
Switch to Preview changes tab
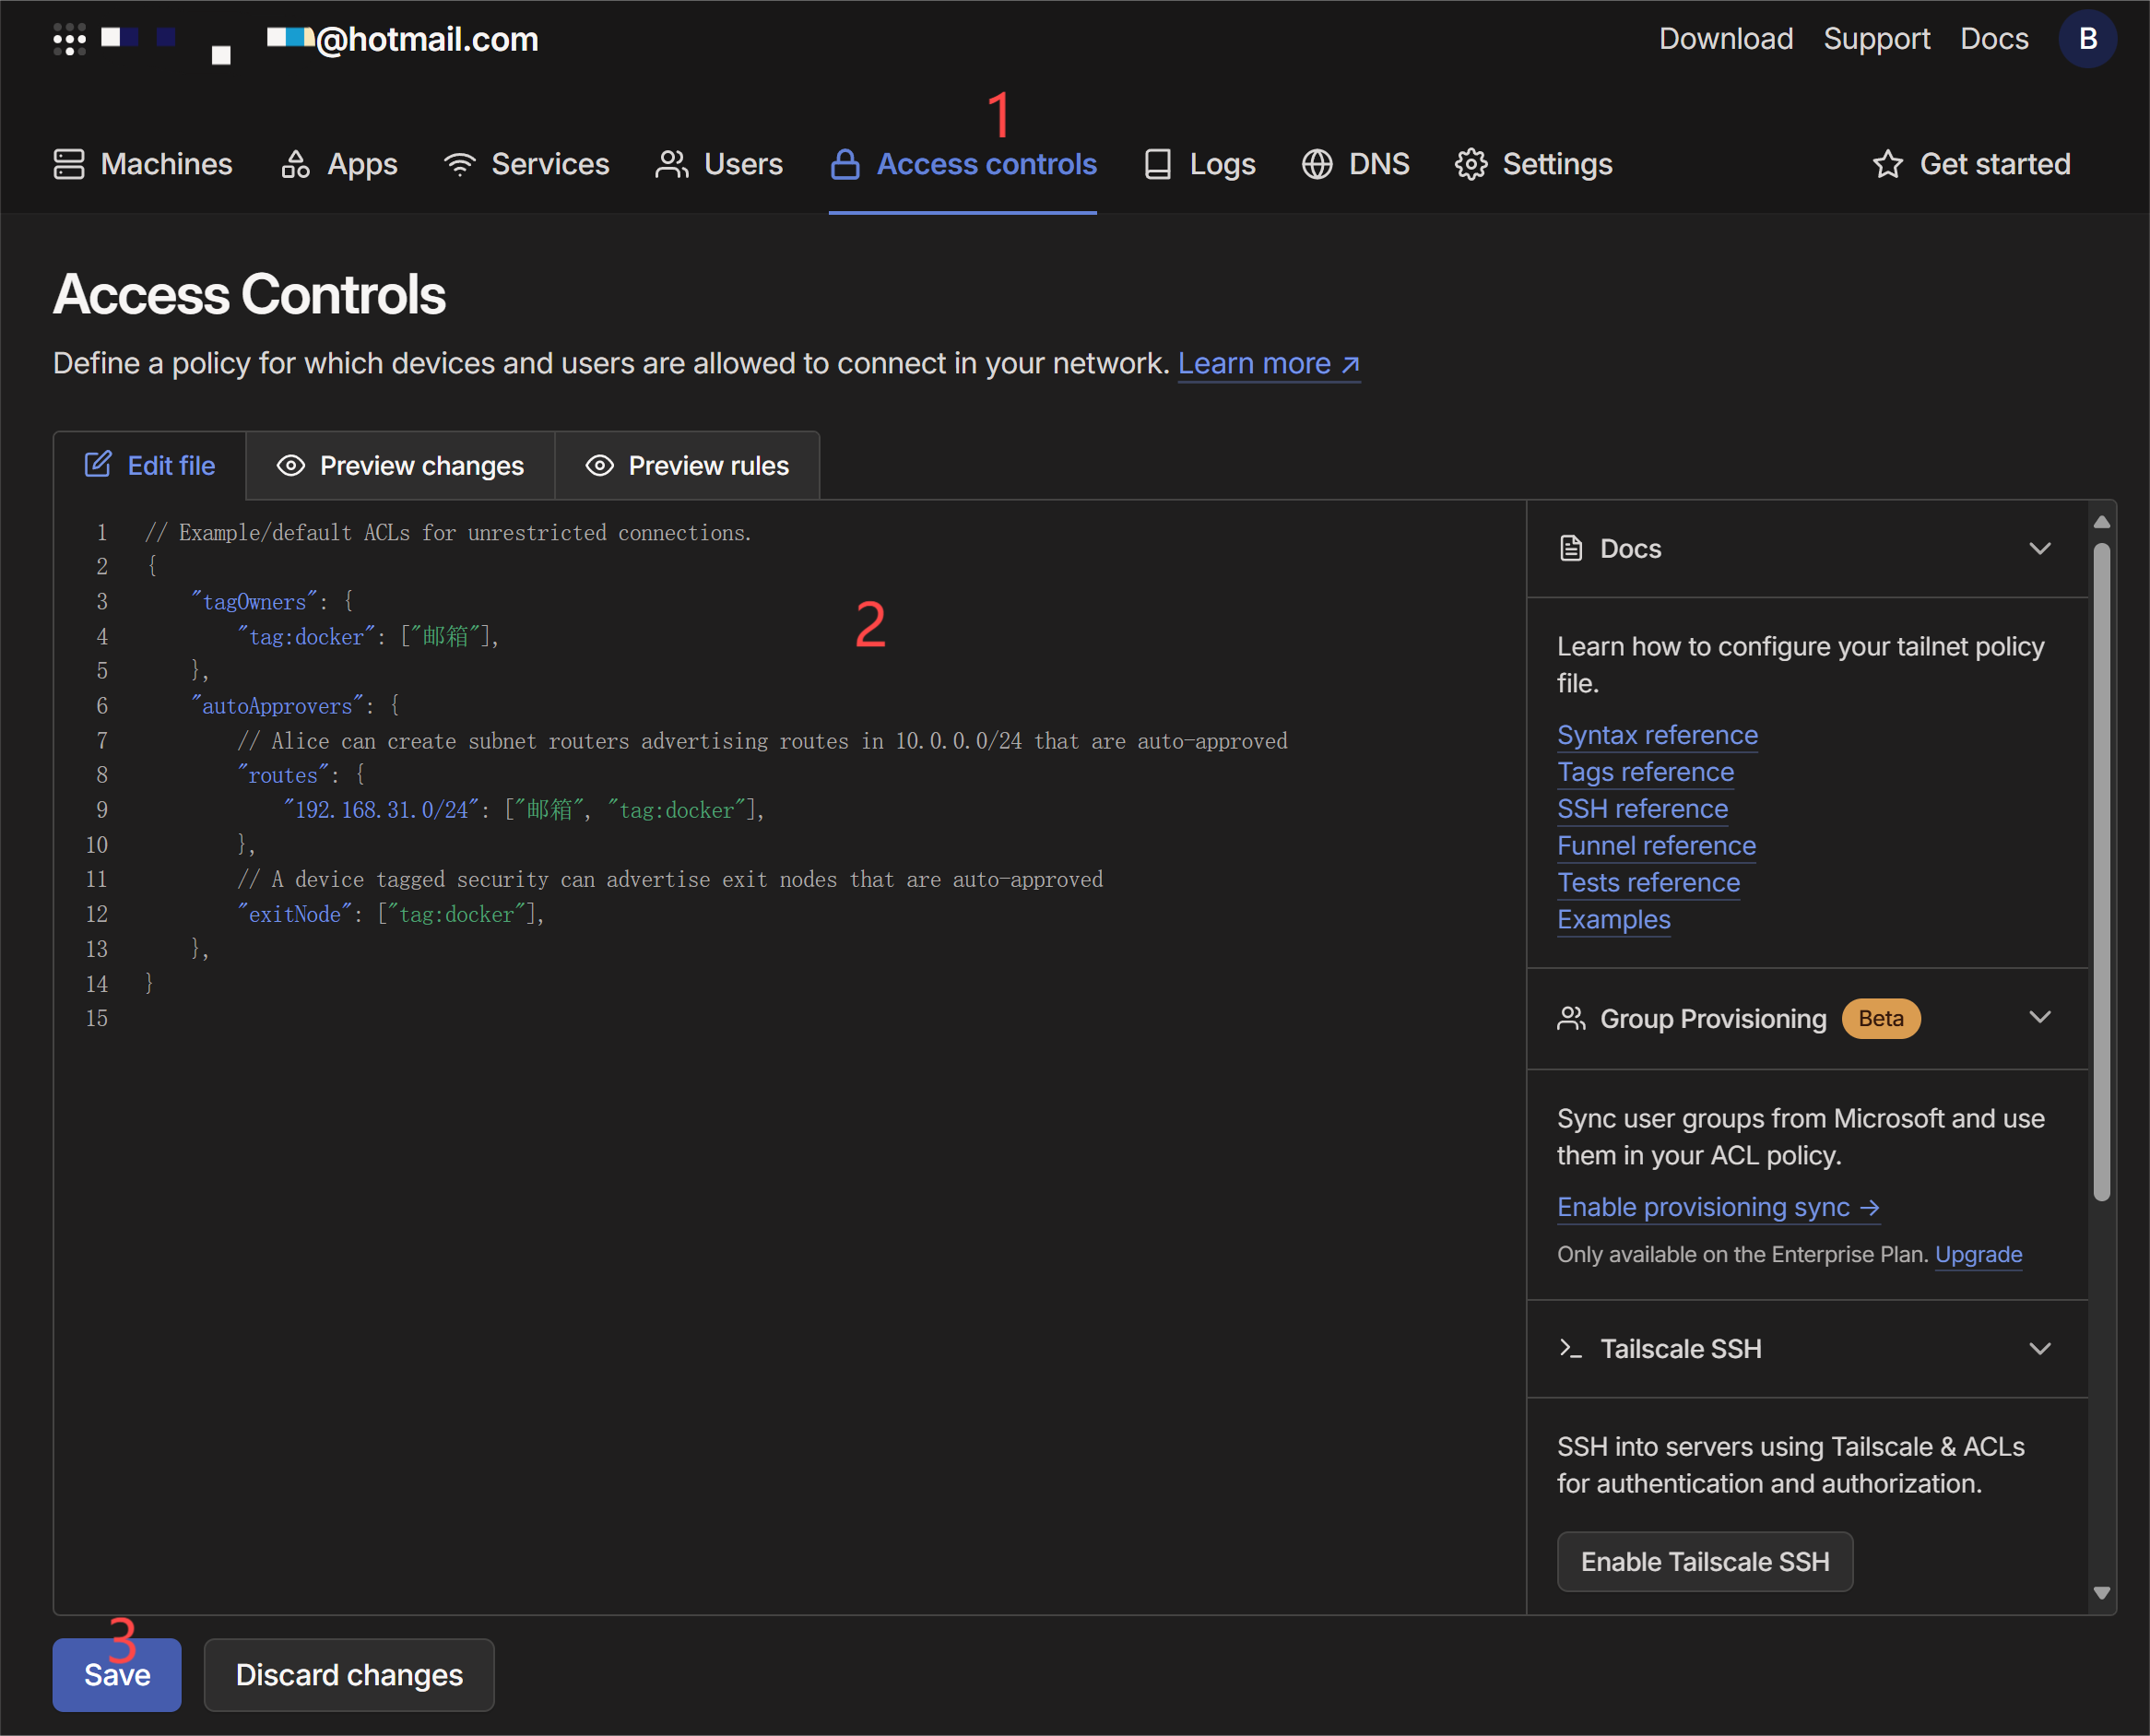400,466
